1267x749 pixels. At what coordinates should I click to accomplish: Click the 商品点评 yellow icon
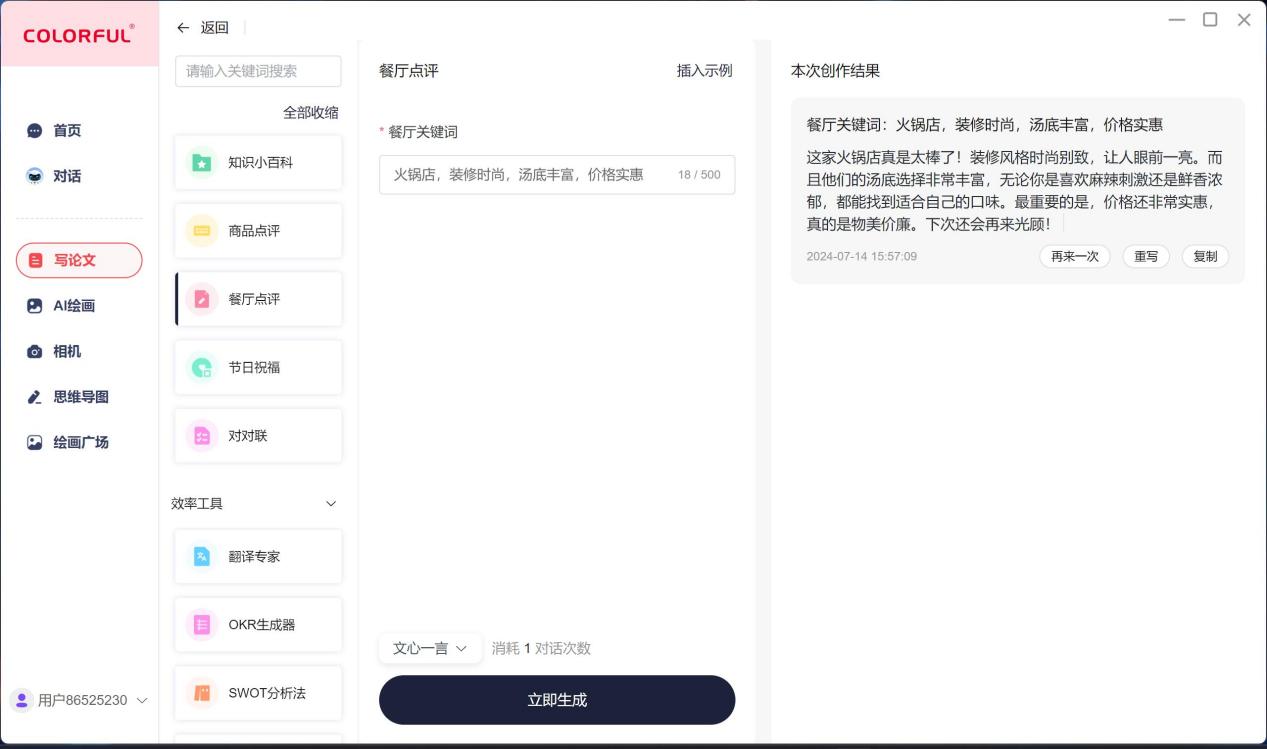(x=202, y=230)
